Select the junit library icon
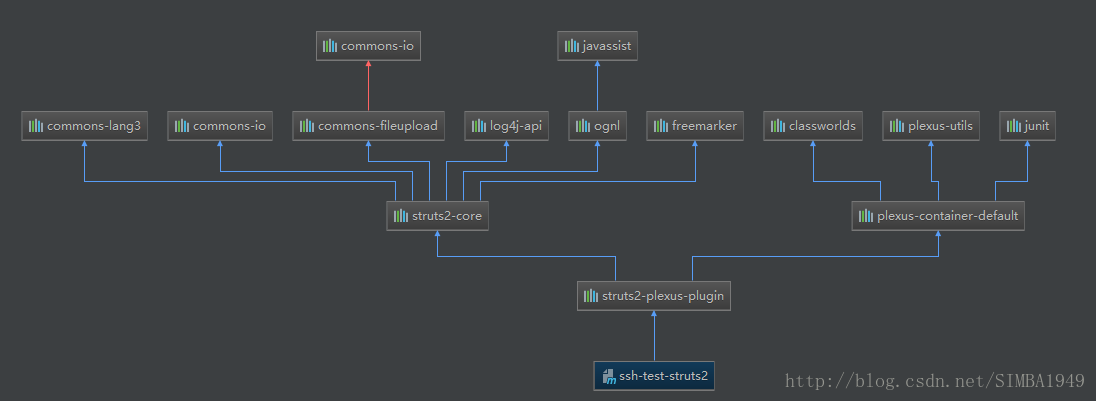 (1014, 126)
